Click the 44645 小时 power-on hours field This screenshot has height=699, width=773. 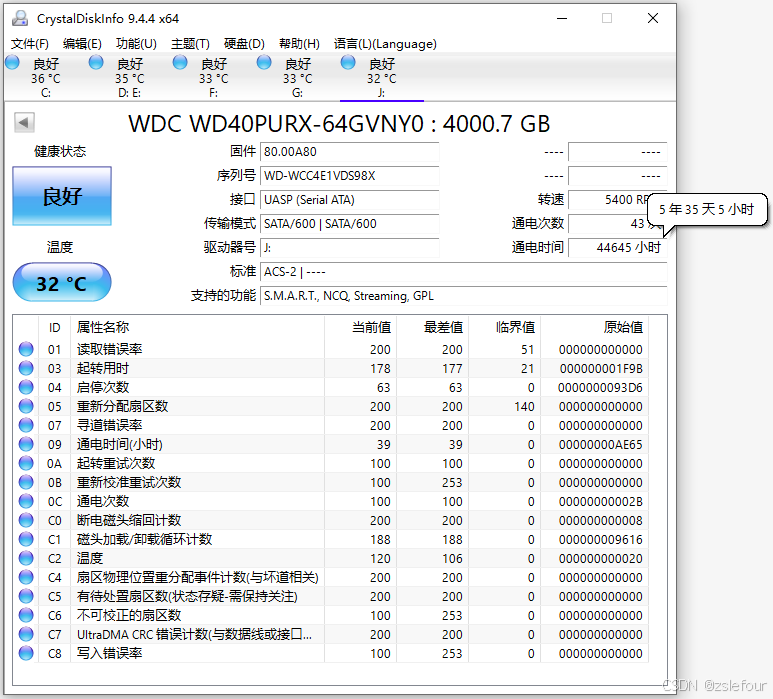click(x=618, y=247)
